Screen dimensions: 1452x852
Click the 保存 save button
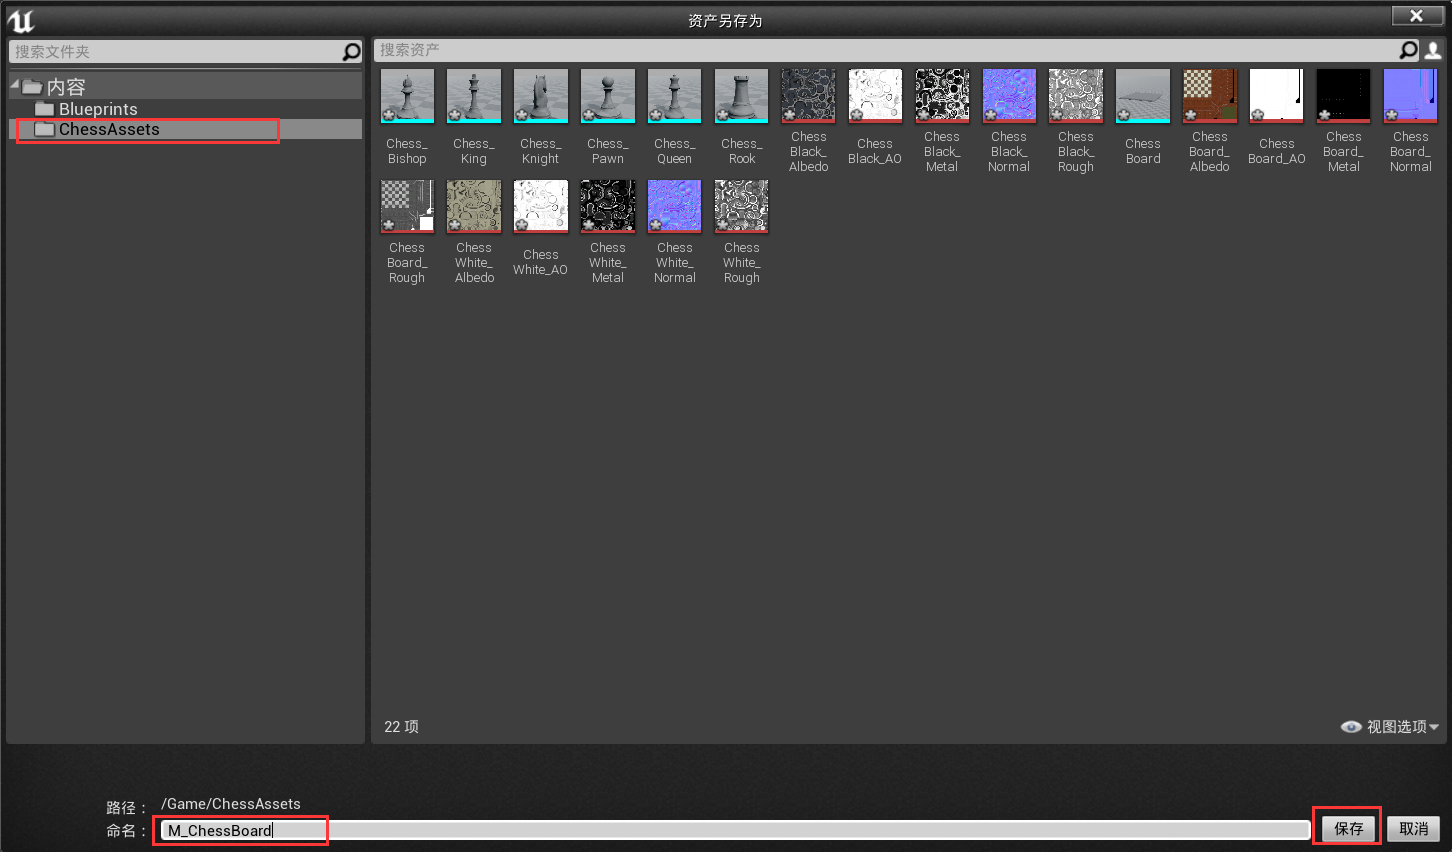(x=1348, y=828)
